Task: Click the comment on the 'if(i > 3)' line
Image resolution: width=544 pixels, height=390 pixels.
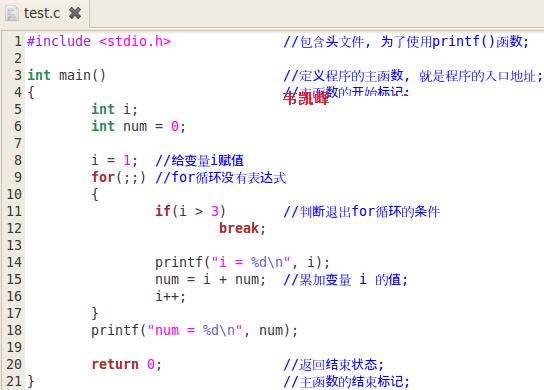Action: (362, 211)
